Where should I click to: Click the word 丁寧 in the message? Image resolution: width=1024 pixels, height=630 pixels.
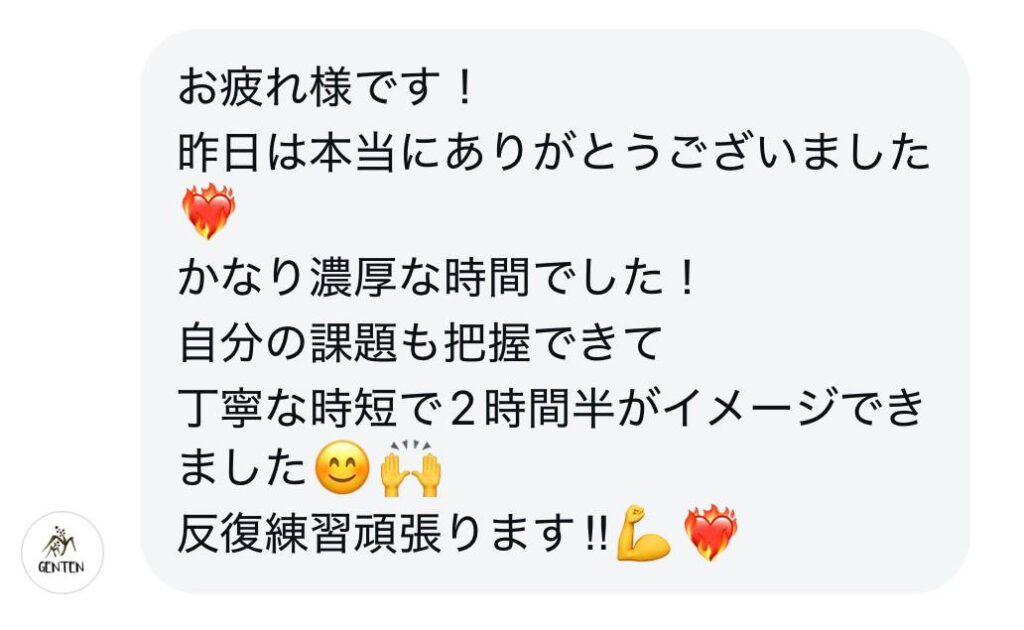pos(220,407)
